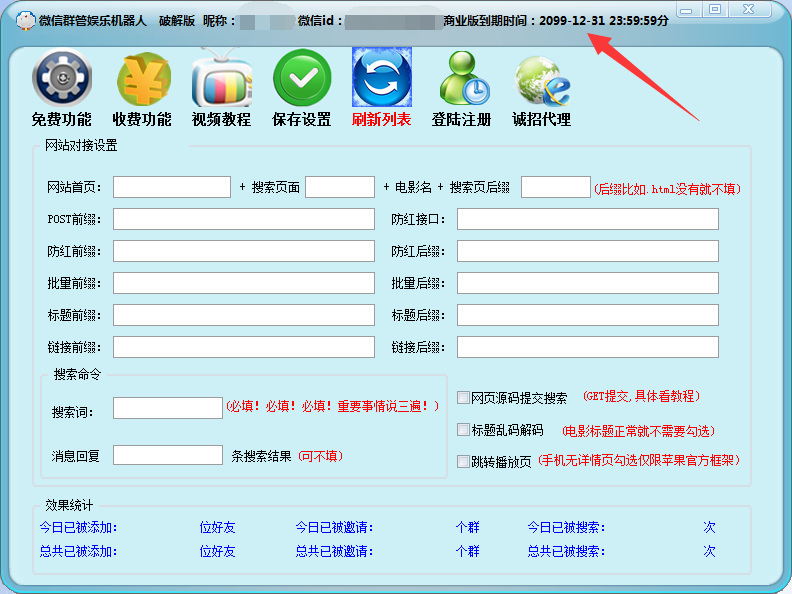Open the 视频教程 television icon
The image size is (792, 594).
pos(221,78)
